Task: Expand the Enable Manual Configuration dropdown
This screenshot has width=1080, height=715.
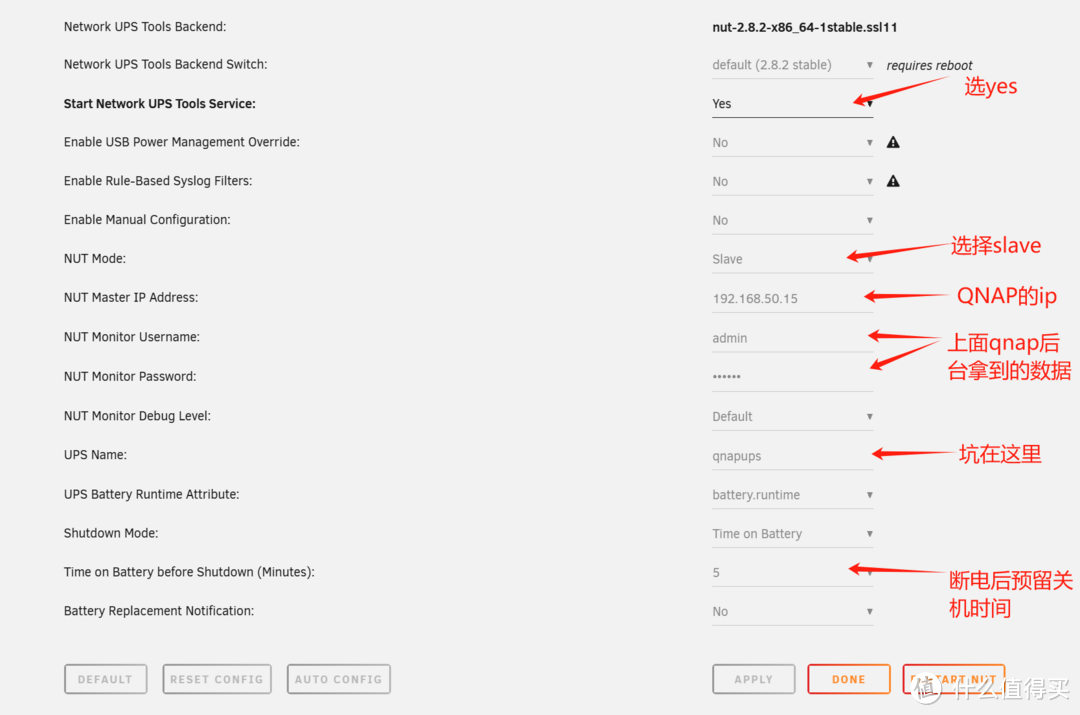Action: coord(791,220)
